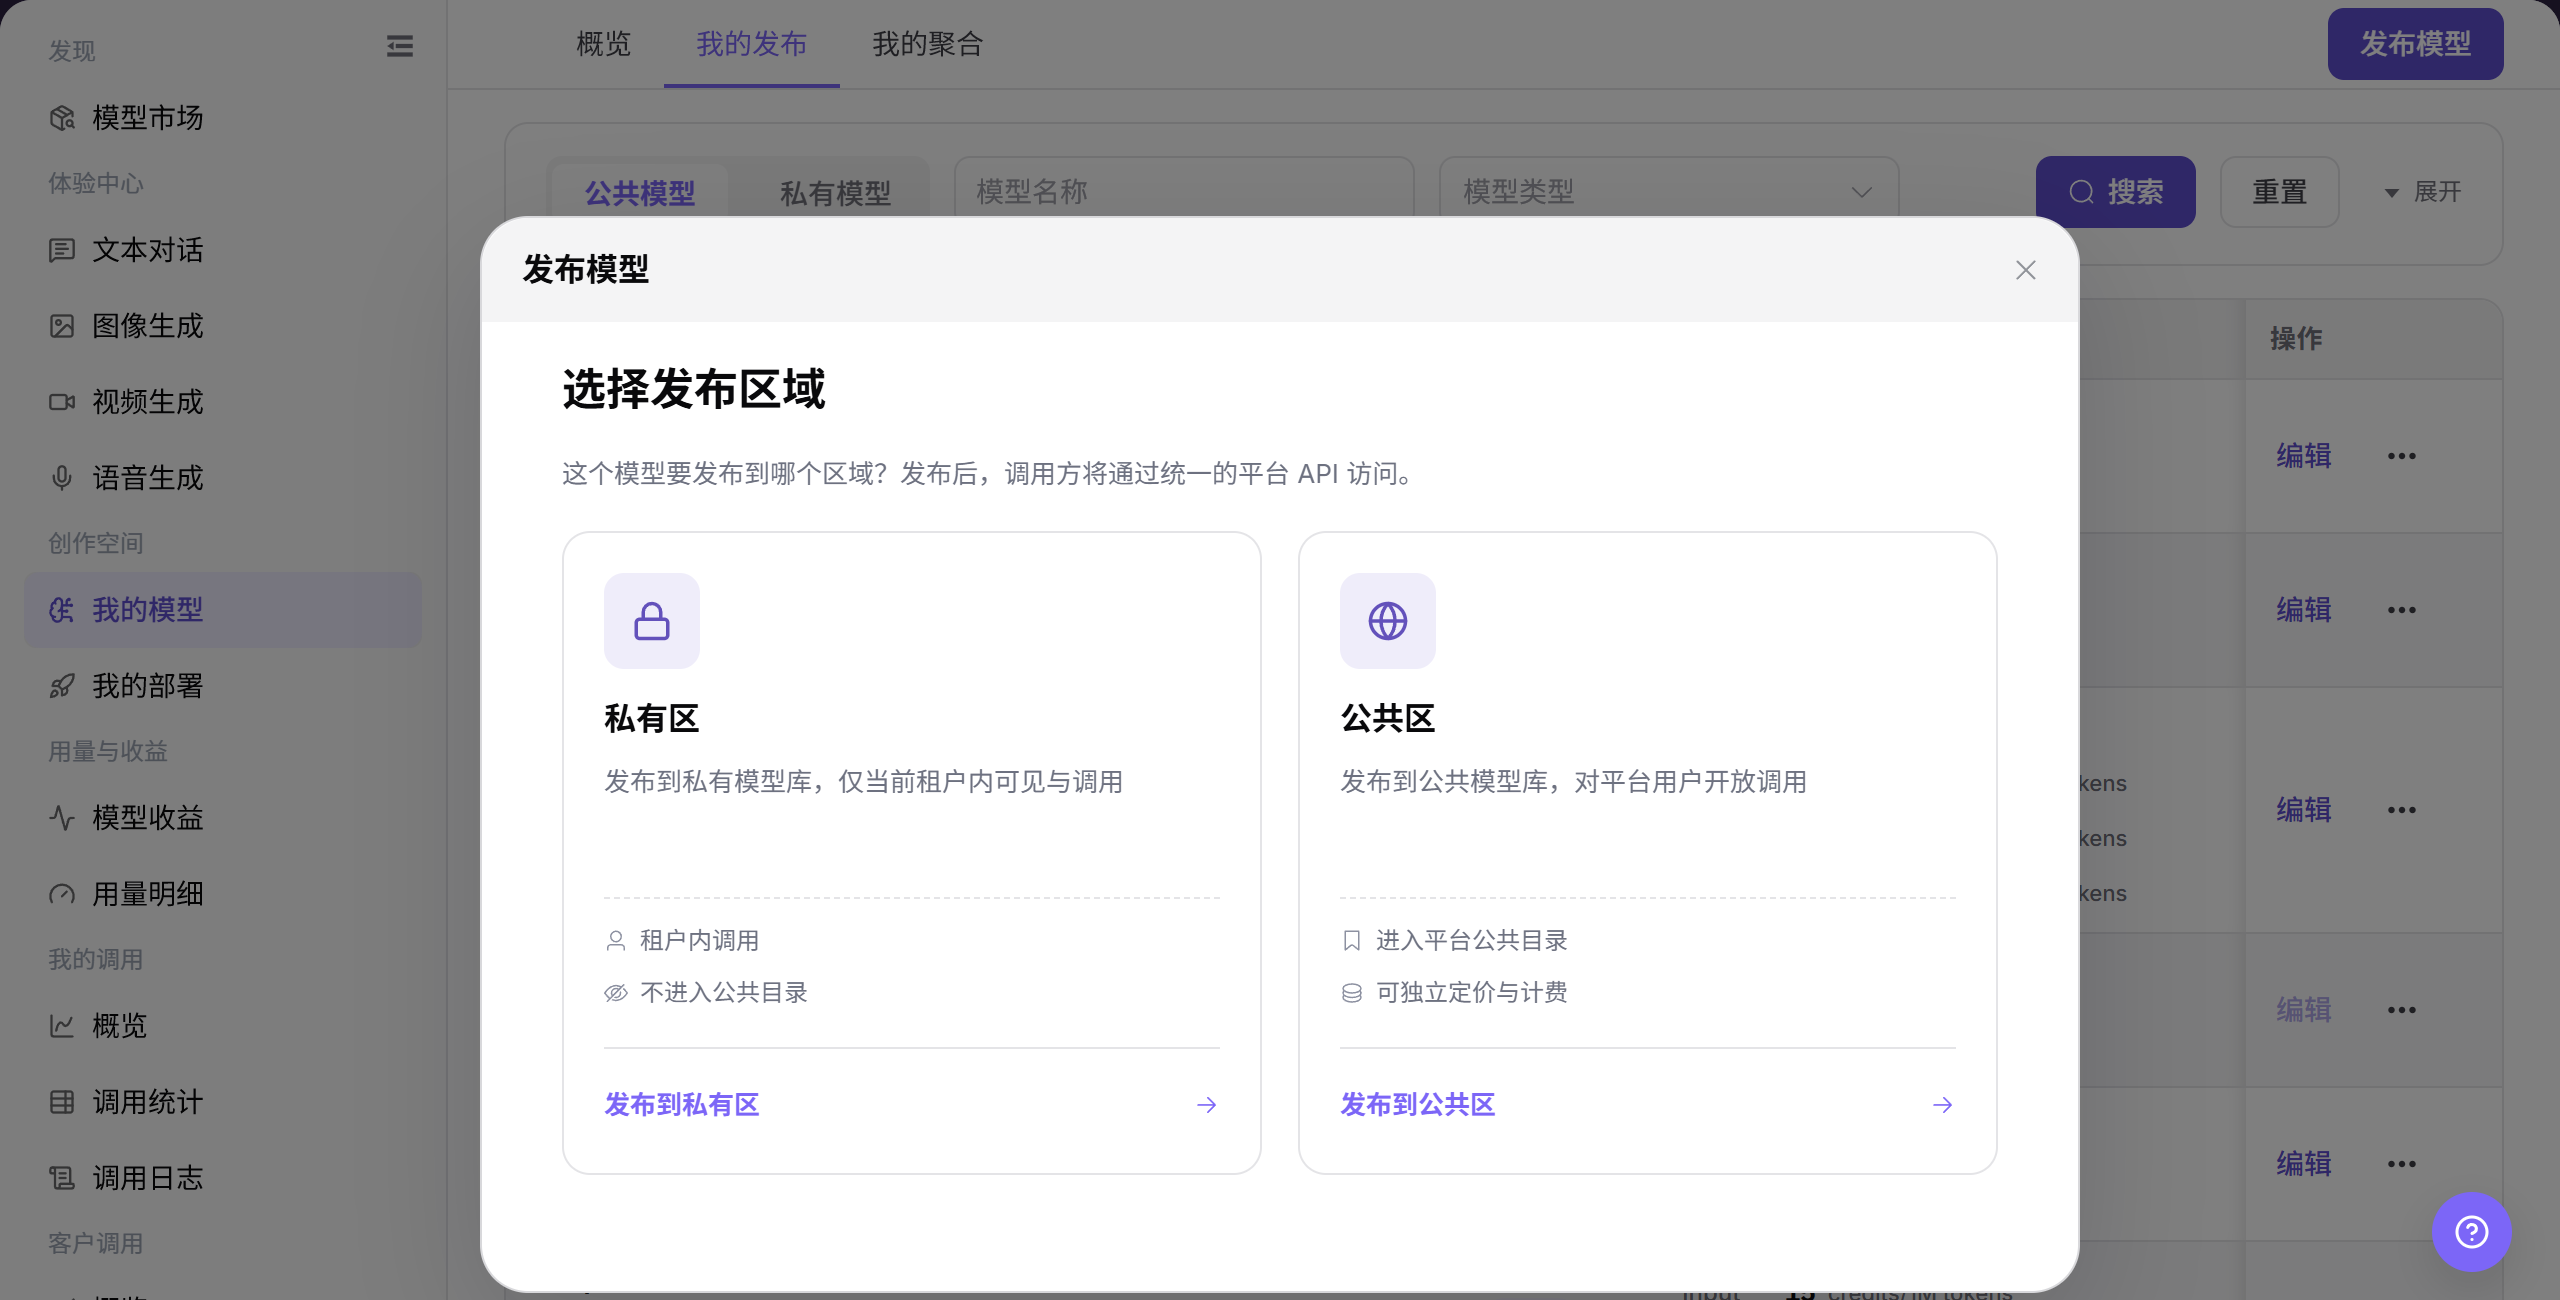Collapse the sidebar with the menu-fold icon
2560x1300 pixels.
coord(400,46)
